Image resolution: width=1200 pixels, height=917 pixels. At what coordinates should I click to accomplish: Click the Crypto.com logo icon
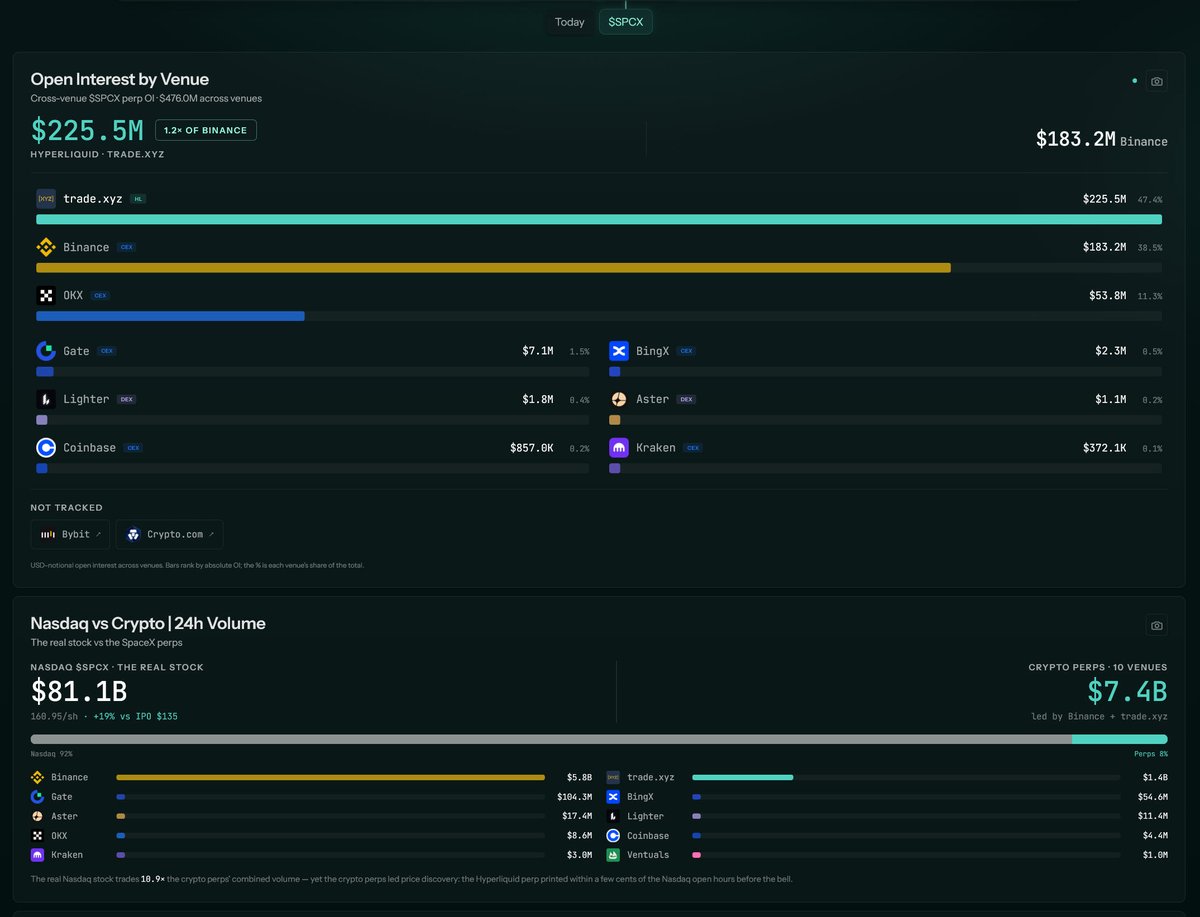pyautogui.click(x=134, y=535)
